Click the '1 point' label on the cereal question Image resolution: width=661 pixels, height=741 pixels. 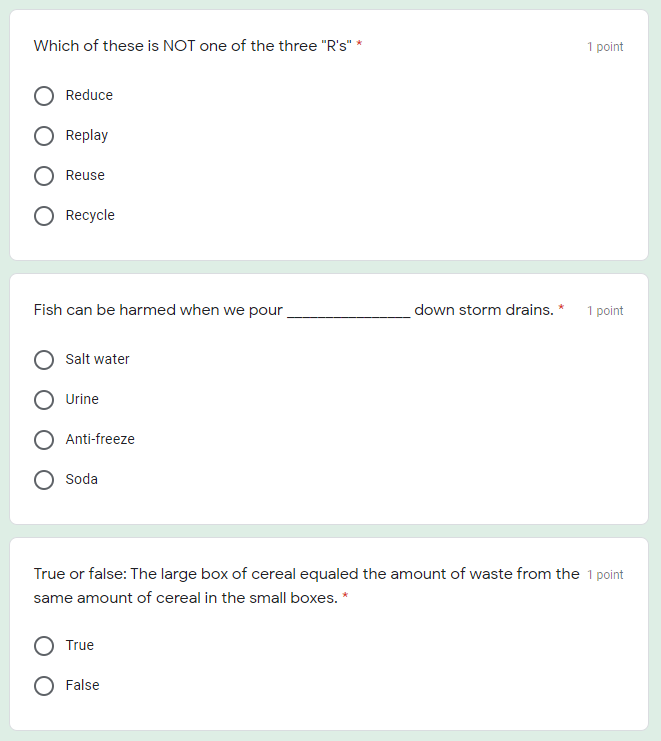[605, 575]
